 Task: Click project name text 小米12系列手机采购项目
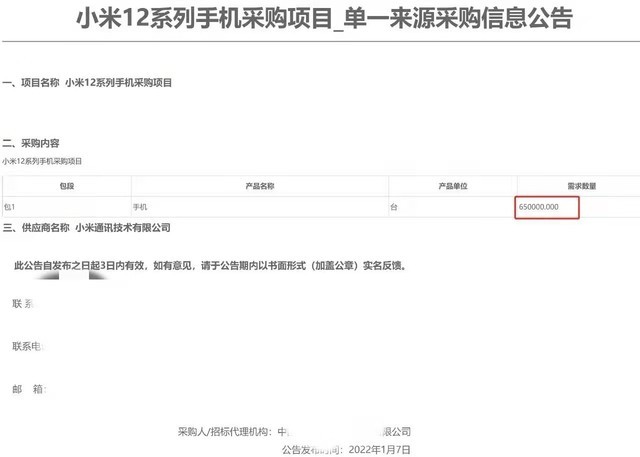[x=118, y=83]
